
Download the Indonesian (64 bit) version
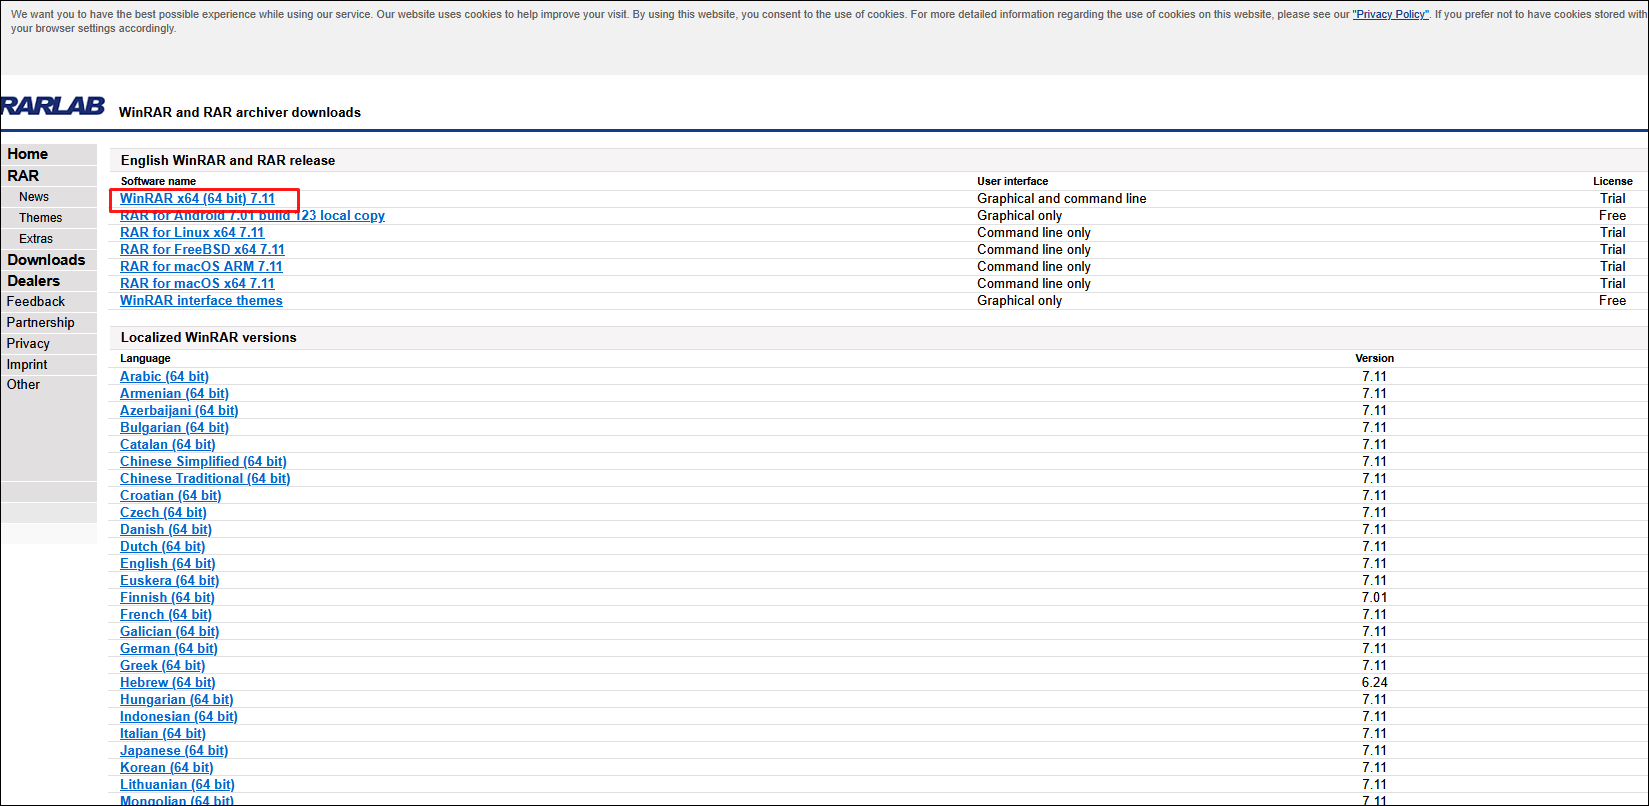tap(179, 717)
